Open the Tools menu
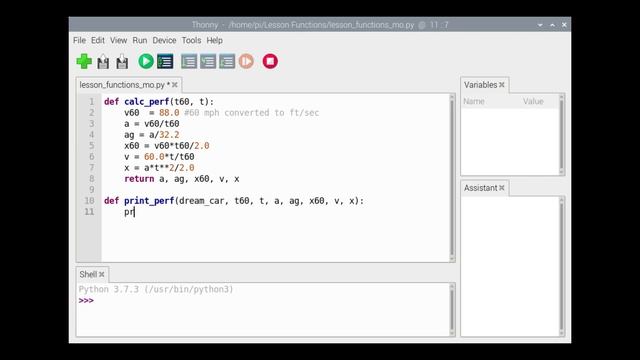The width and height of the screenshot is (640, 360). click(x=191, y=40)
